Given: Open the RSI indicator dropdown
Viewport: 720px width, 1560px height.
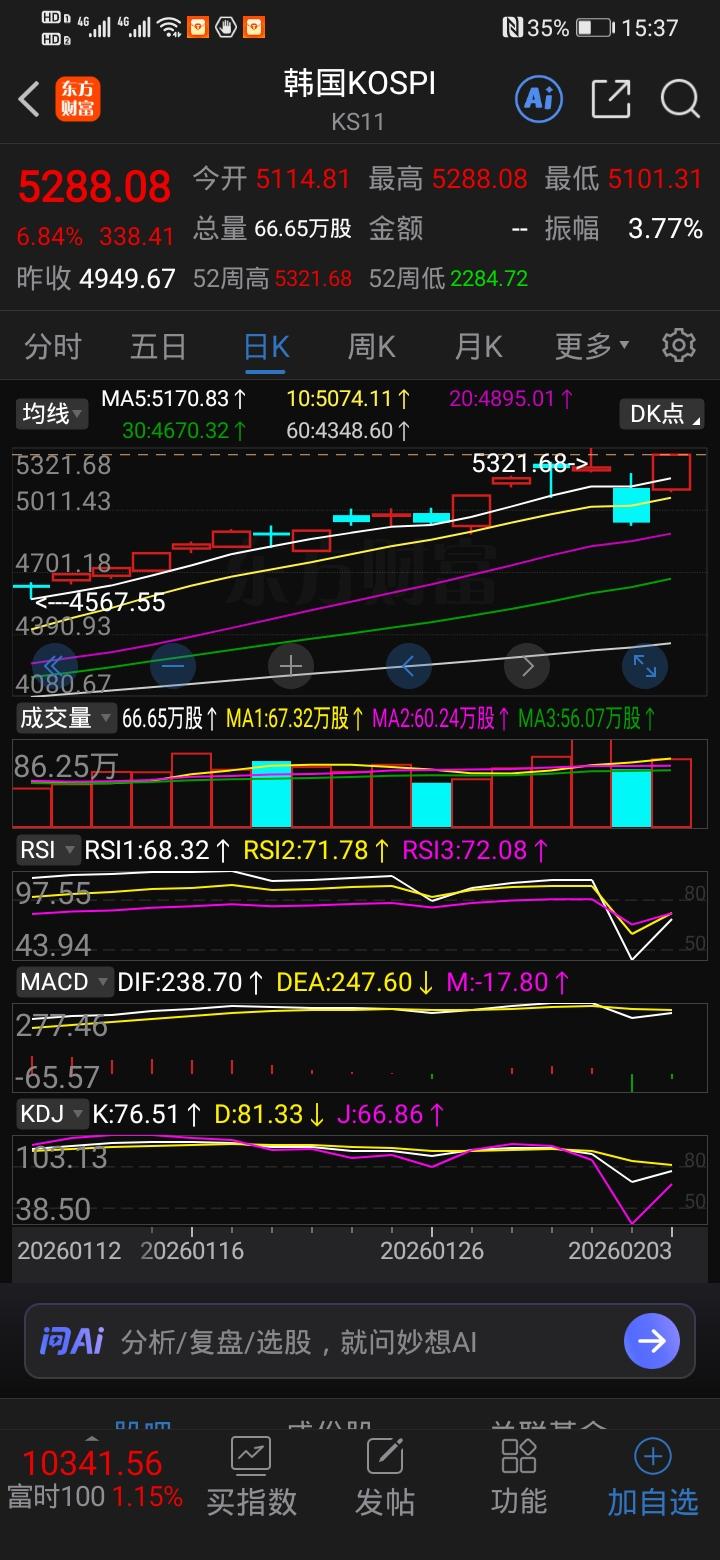Looking at the screenshot, I should [x=47, y=851].
